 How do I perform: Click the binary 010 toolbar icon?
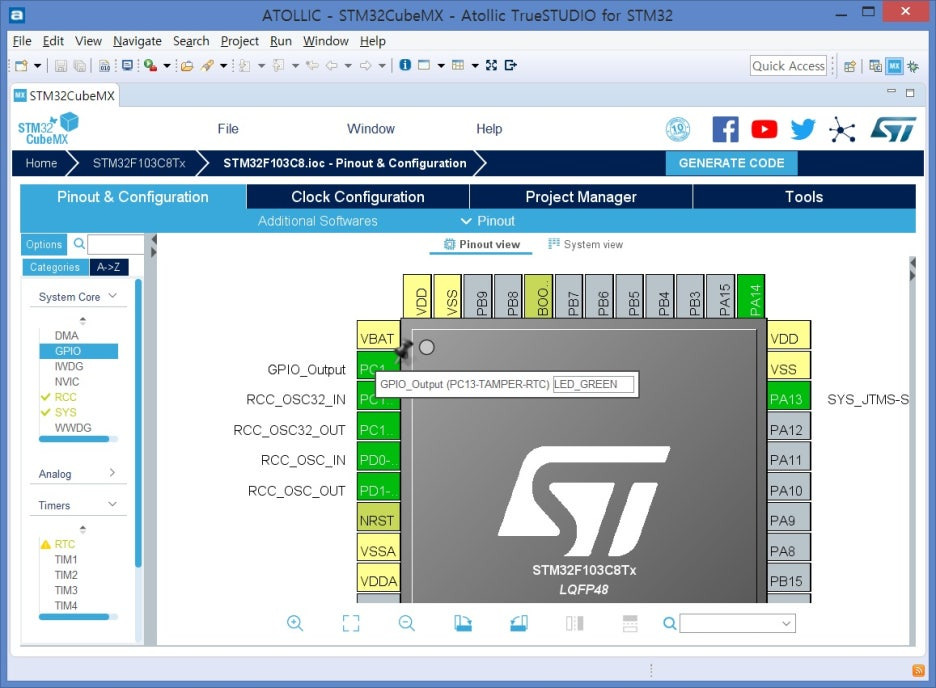click(x=104, y=66)
